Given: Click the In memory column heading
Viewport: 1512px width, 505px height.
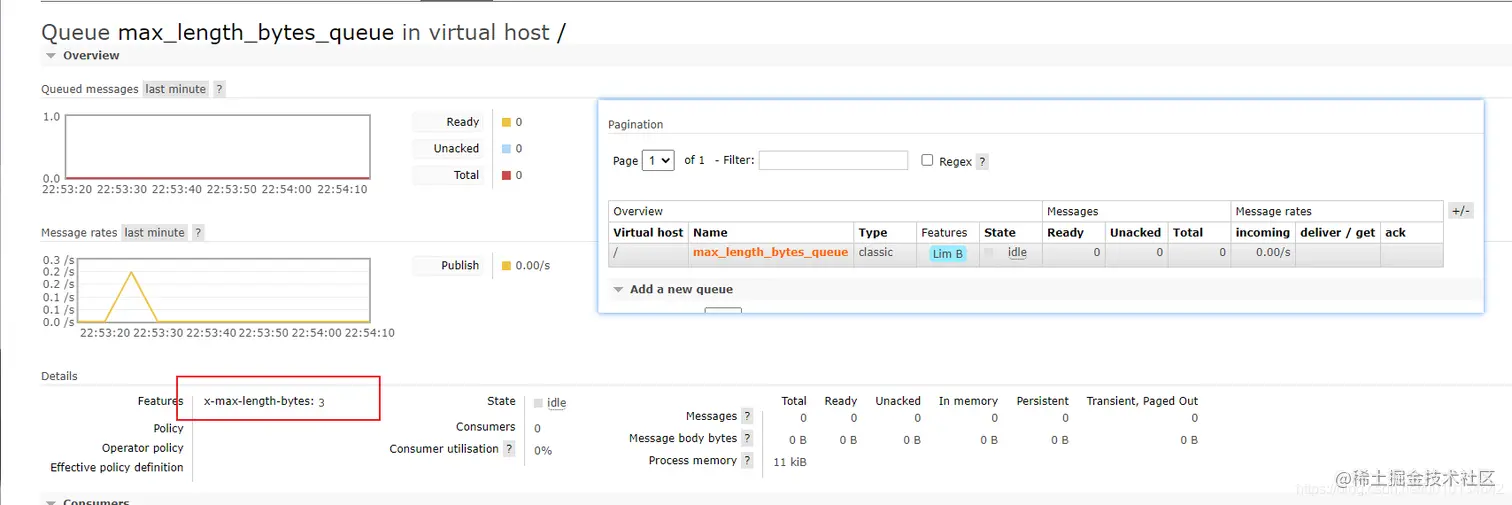Looking at the screenshot, I should pyautogui.click(x=968, y=401).
